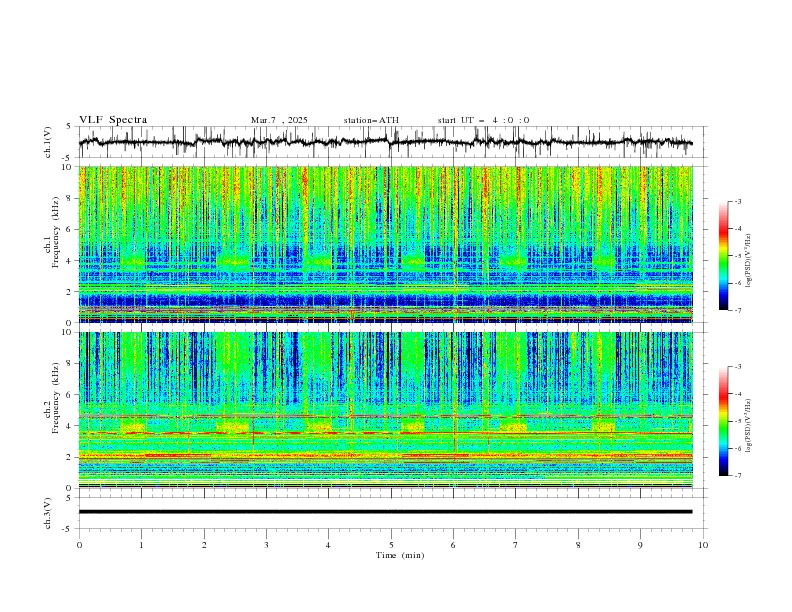This screenshot has width=792, height=612.
Task: Click the flat ch.3 voltage trace
Action: click(x=385, y=512)
